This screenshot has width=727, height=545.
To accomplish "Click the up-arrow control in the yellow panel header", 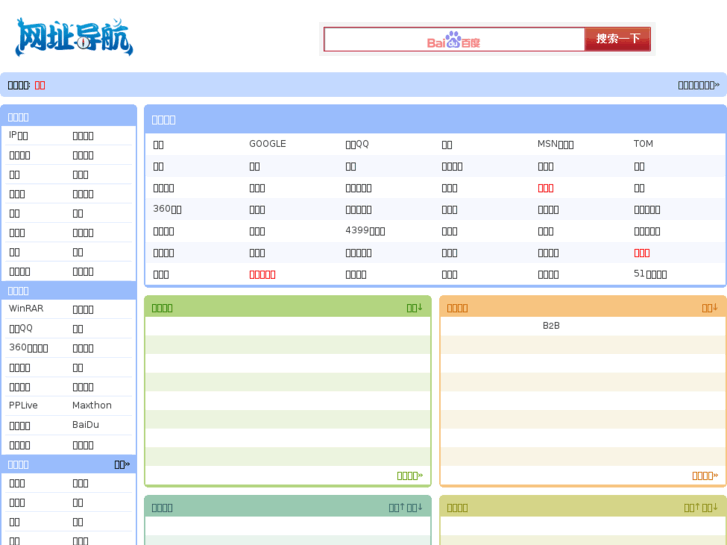I will pos(692,508).
